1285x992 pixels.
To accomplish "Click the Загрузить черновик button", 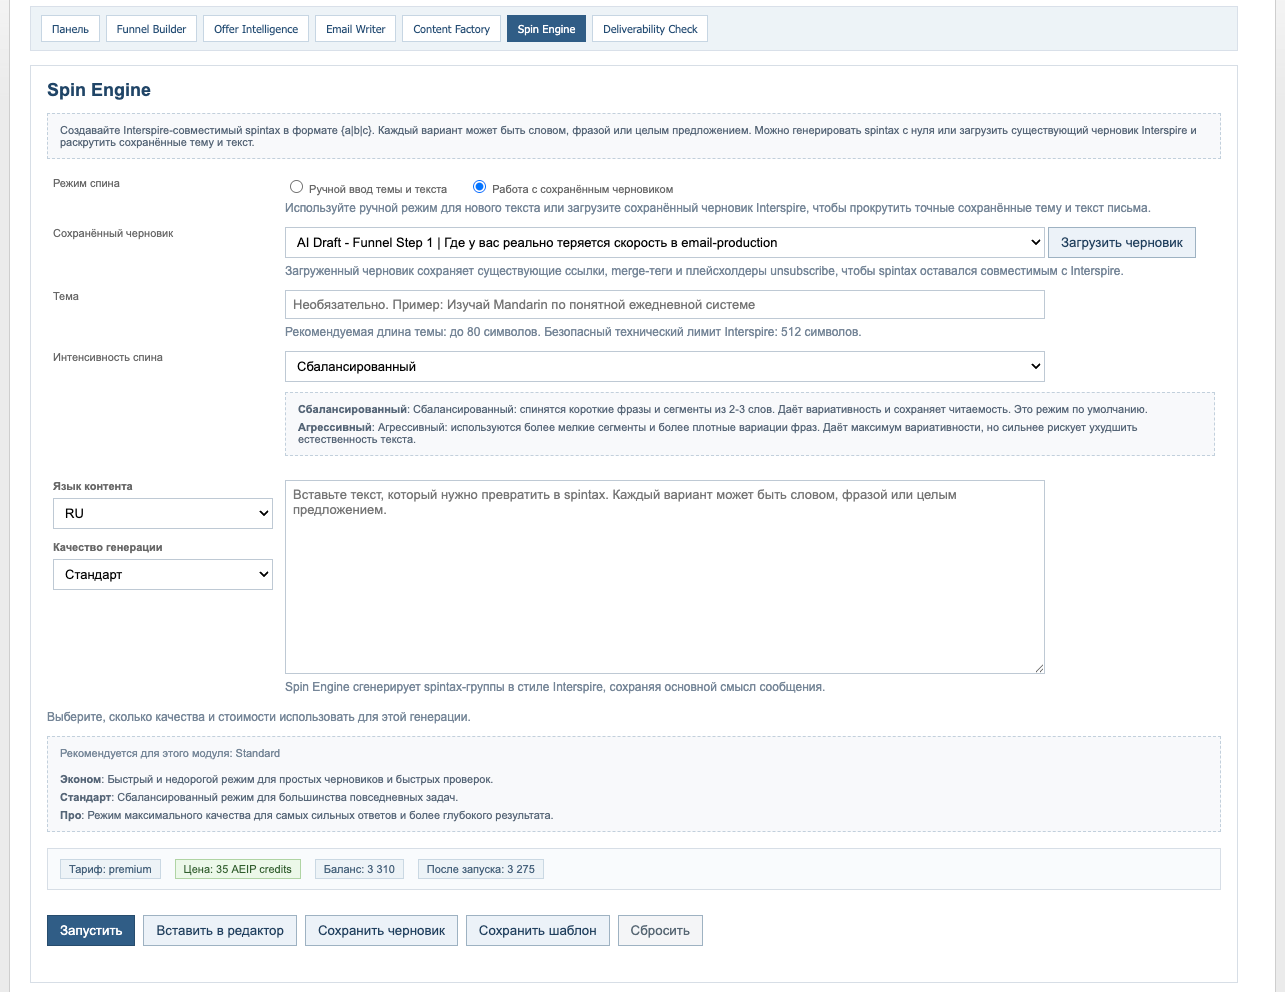I will [1121, 243].
